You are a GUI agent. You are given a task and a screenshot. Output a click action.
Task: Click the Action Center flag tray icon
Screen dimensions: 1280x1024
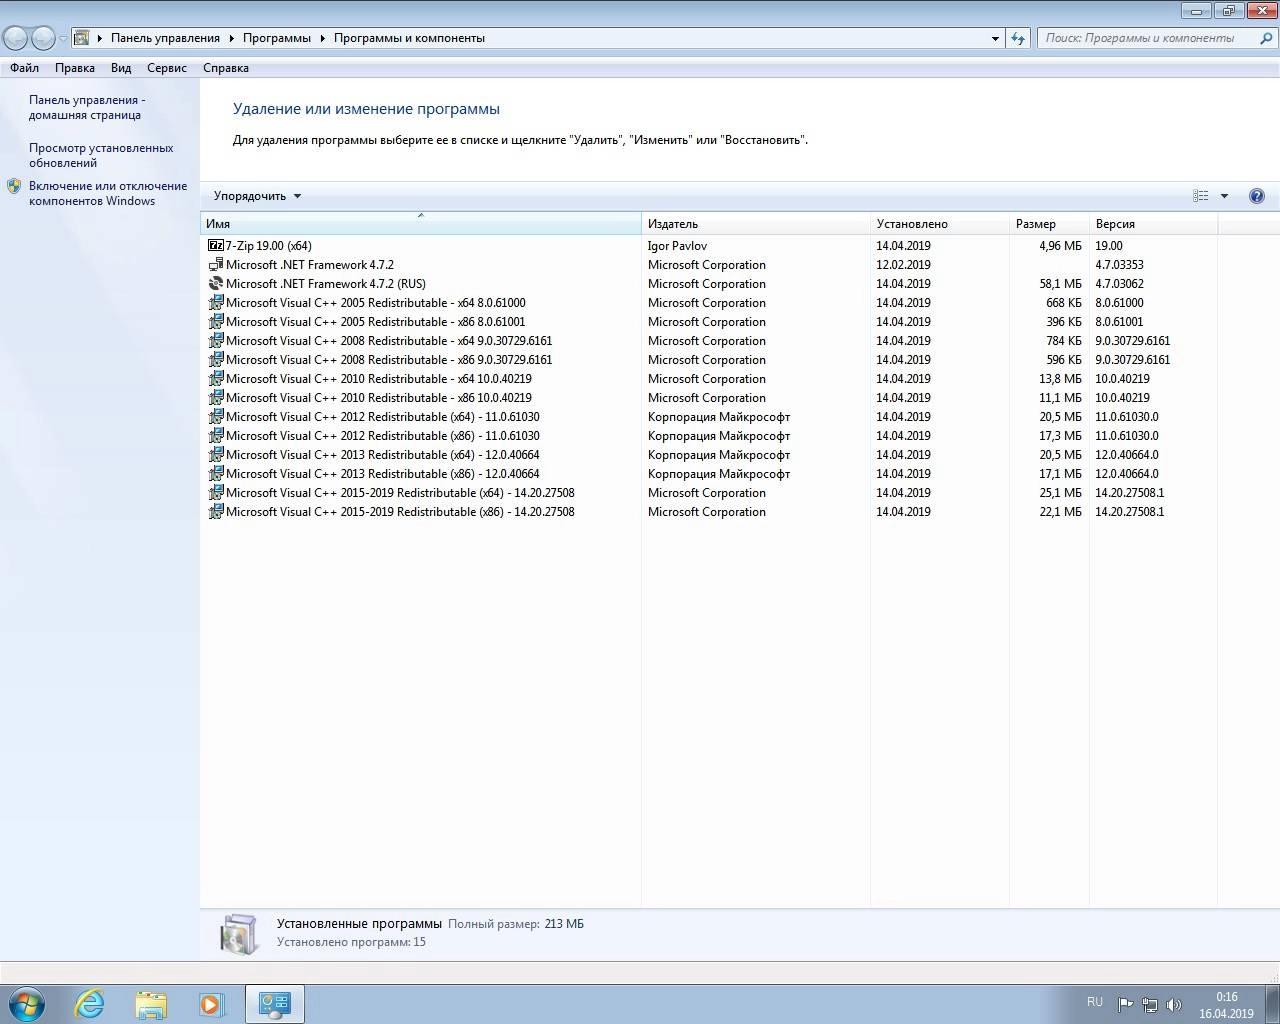(1125, 1005)
